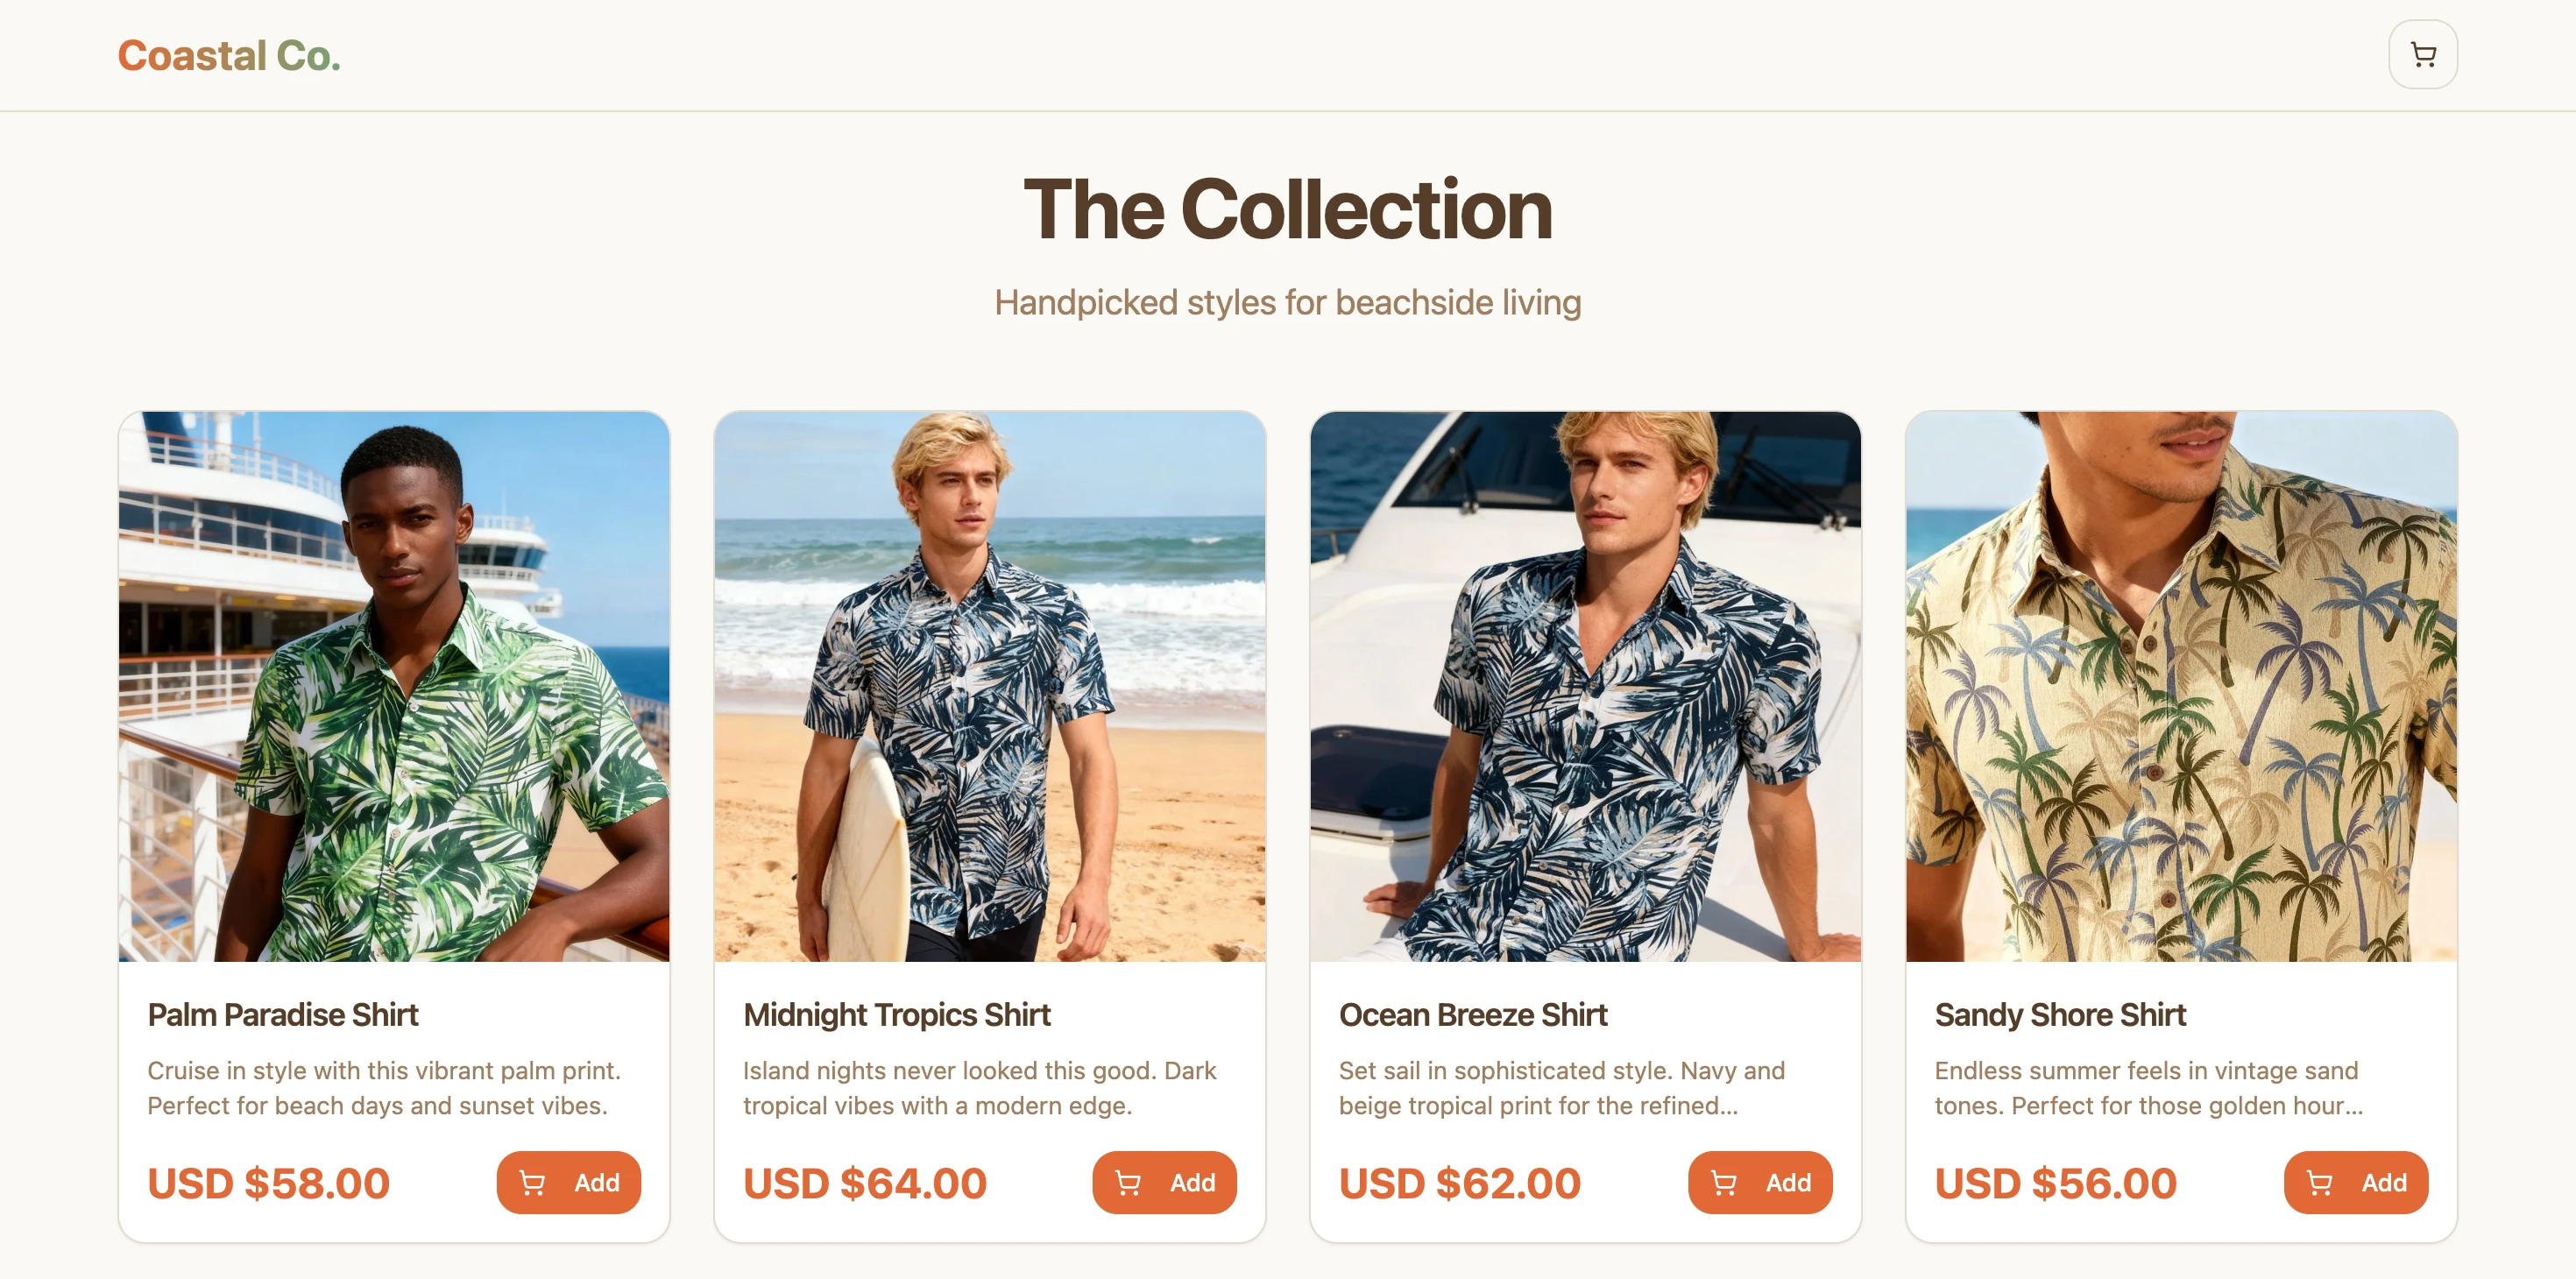This screenshot has height=1279, width=2576.
Task: Add Ocean Breeze Shirt to cart
Action: point(1759,1182)
